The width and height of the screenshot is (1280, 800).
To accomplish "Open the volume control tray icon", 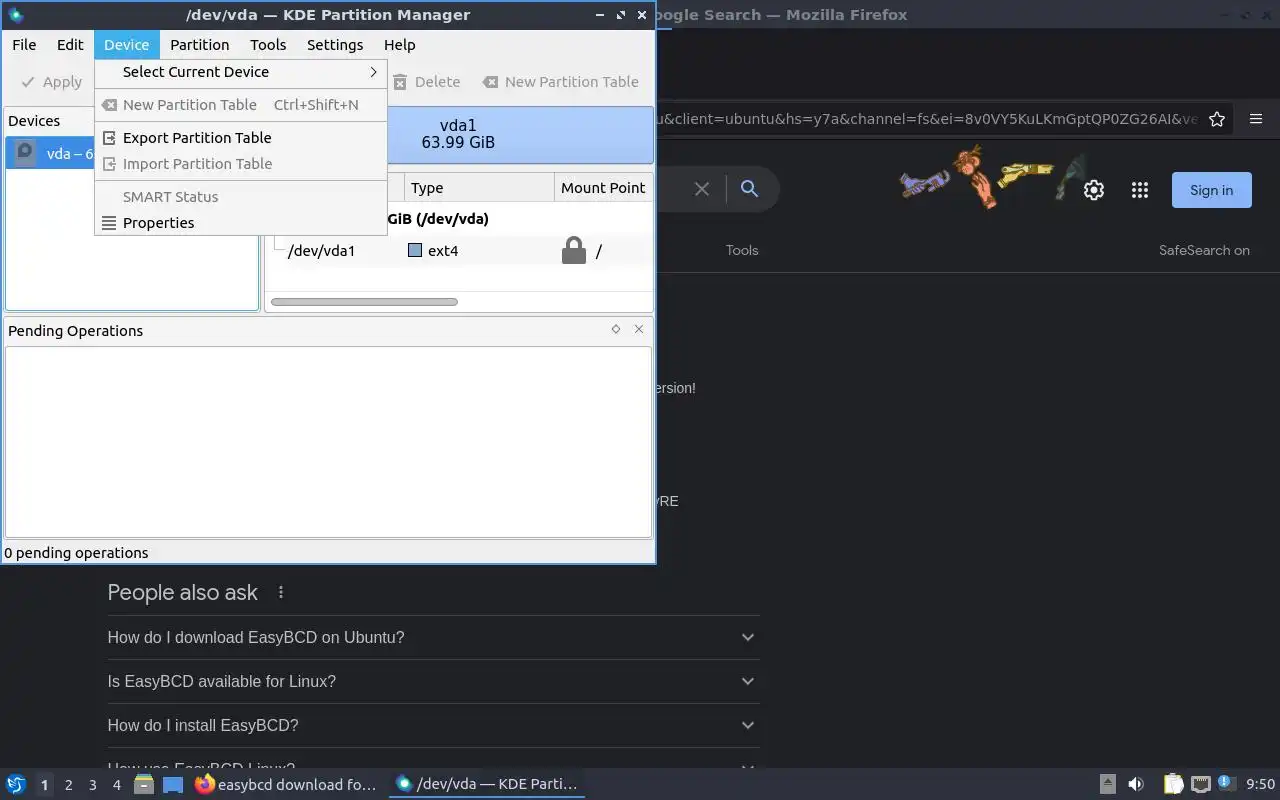I will click(x=1135, y=784).
